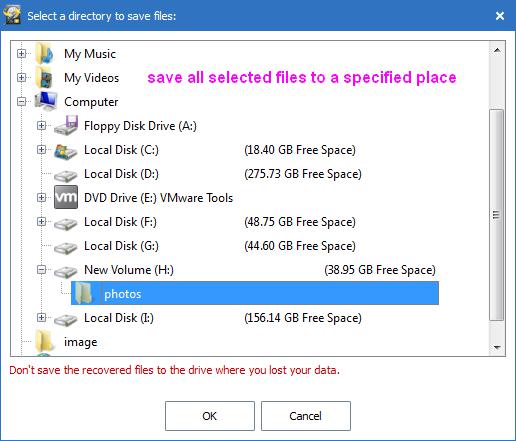The image size is (516, 441).
Task: Expand the My Music tree node
Action: [x=21, y=54]
